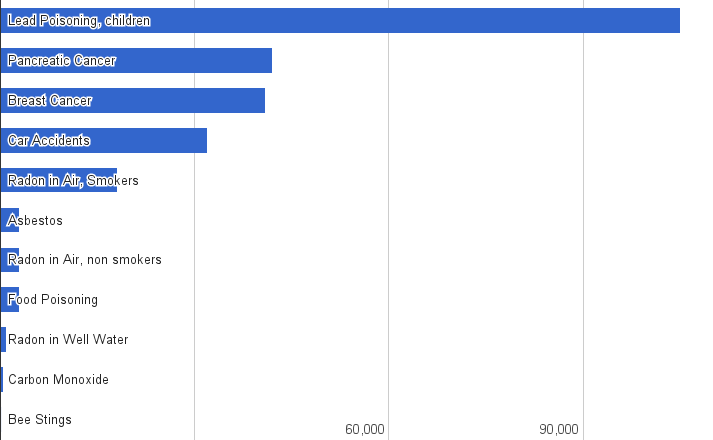This screenshot has width=713, height=440.
Task: Click the Radon in Well Water bar
Action: pos(4,340)
